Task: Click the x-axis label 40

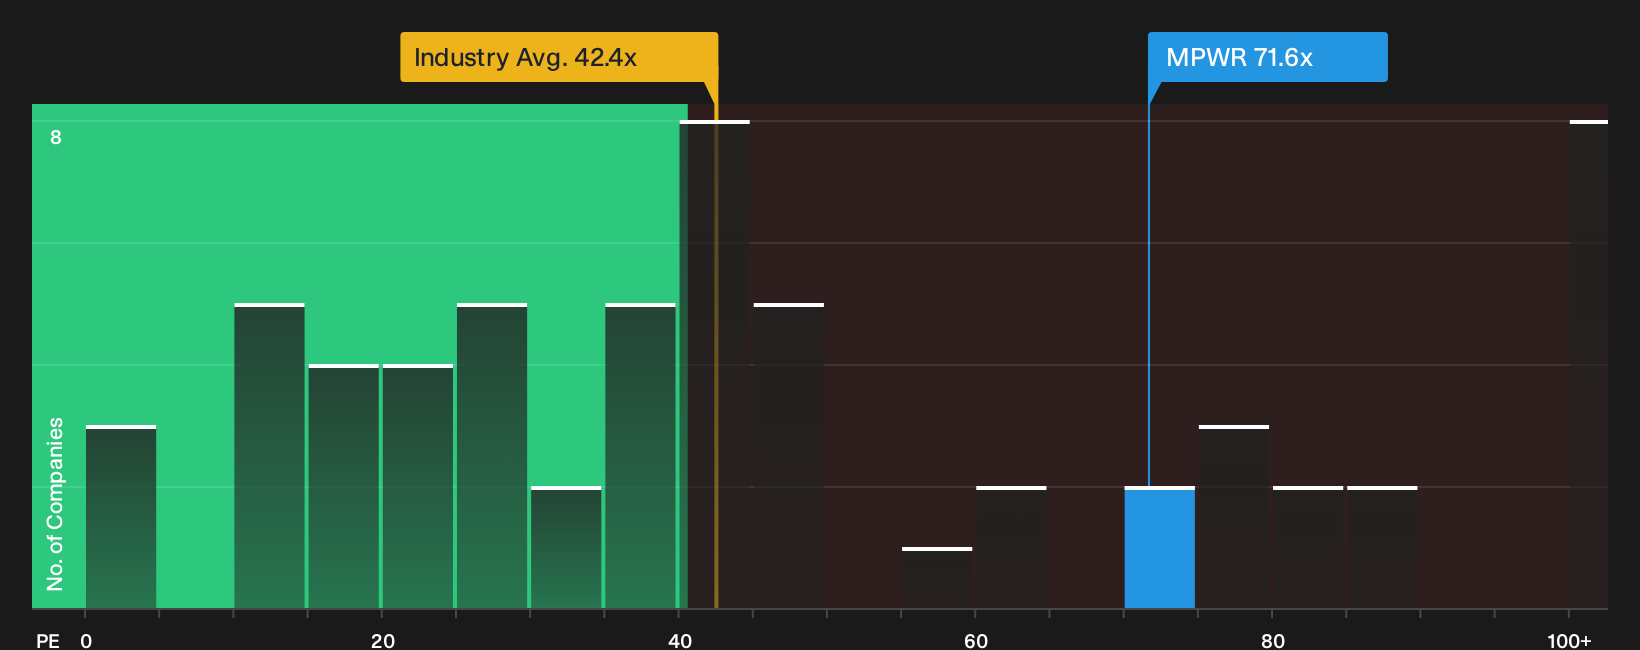Action: click(680, 641)
